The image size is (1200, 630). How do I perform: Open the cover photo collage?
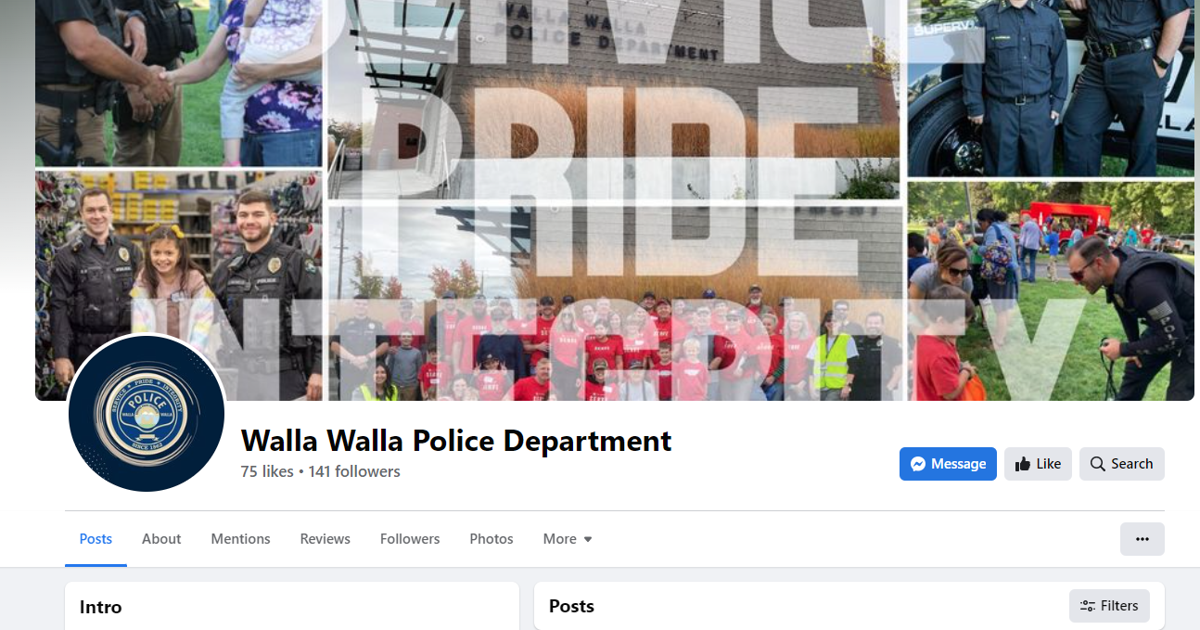point(614,200)
